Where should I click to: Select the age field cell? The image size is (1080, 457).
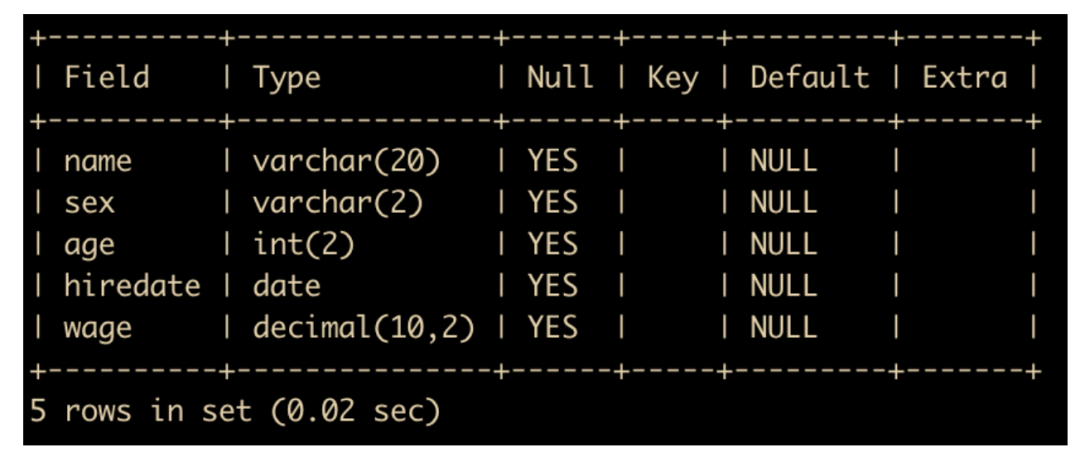(x=90, y=246)
